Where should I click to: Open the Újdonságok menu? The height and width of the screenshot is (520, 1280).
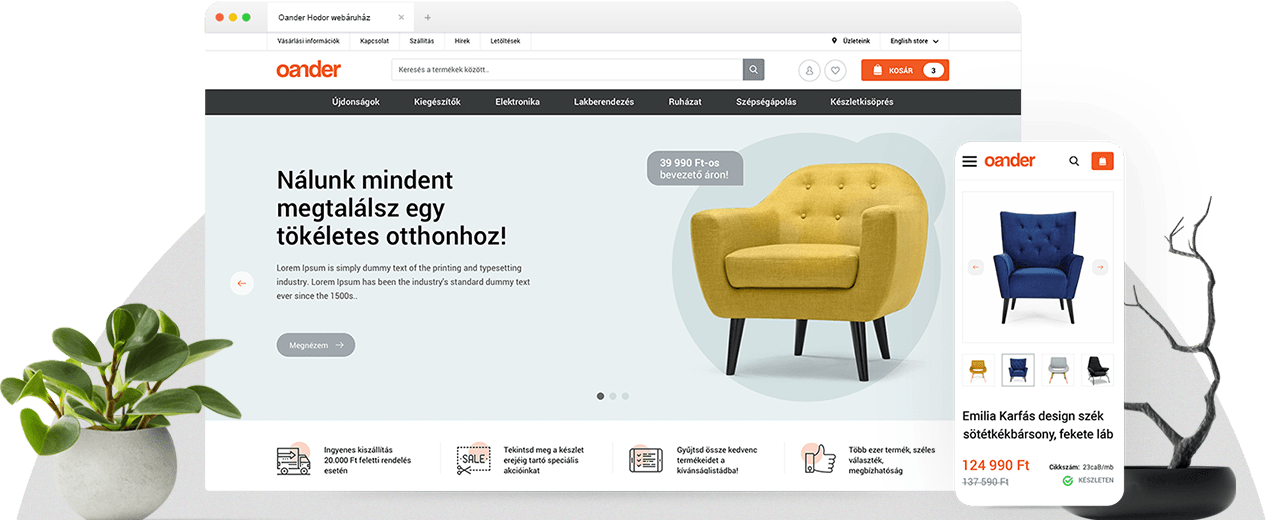click(x=356, y=102)
